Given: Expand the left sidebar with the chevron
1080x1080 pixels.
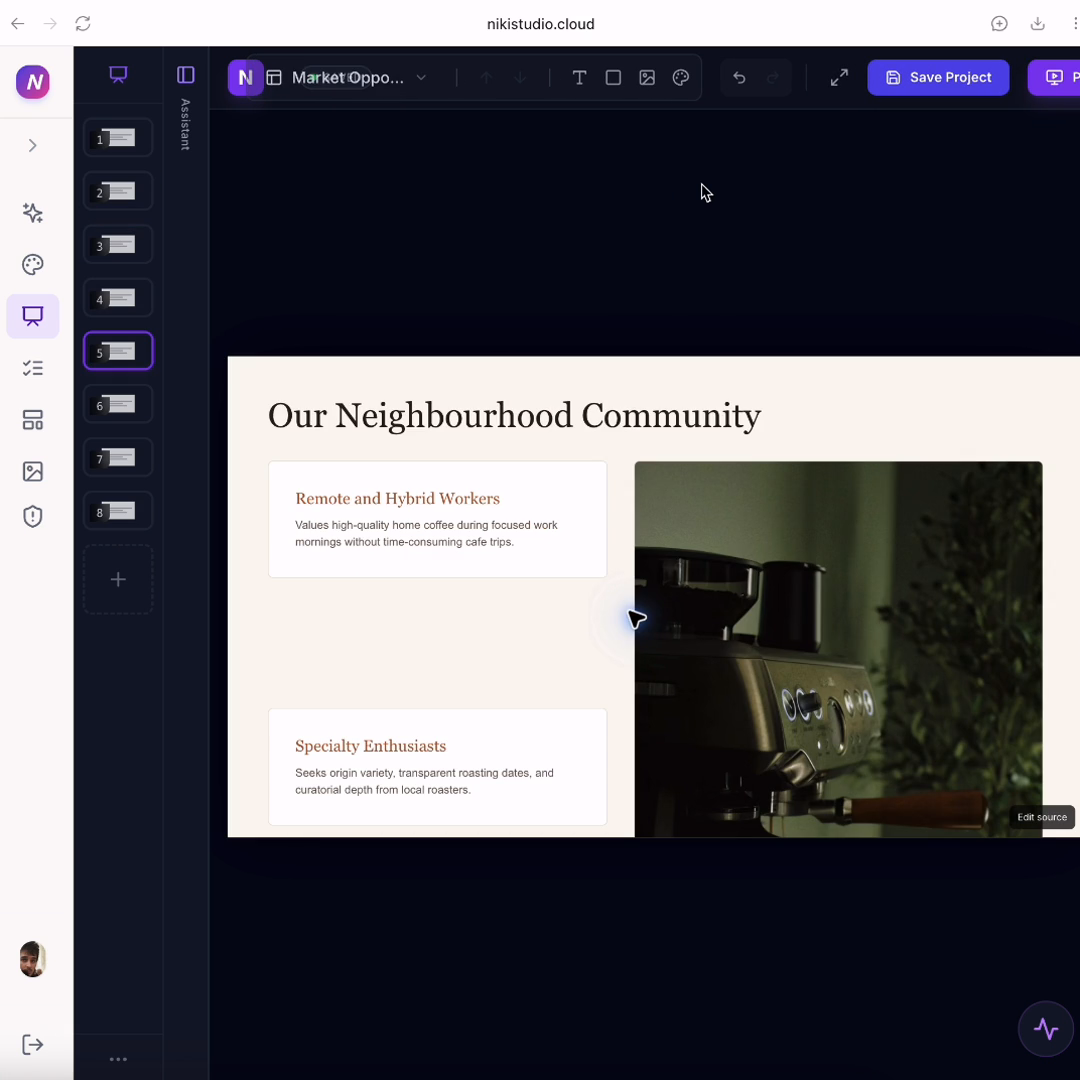Looking at the screenshot, I should pos(32,145).
